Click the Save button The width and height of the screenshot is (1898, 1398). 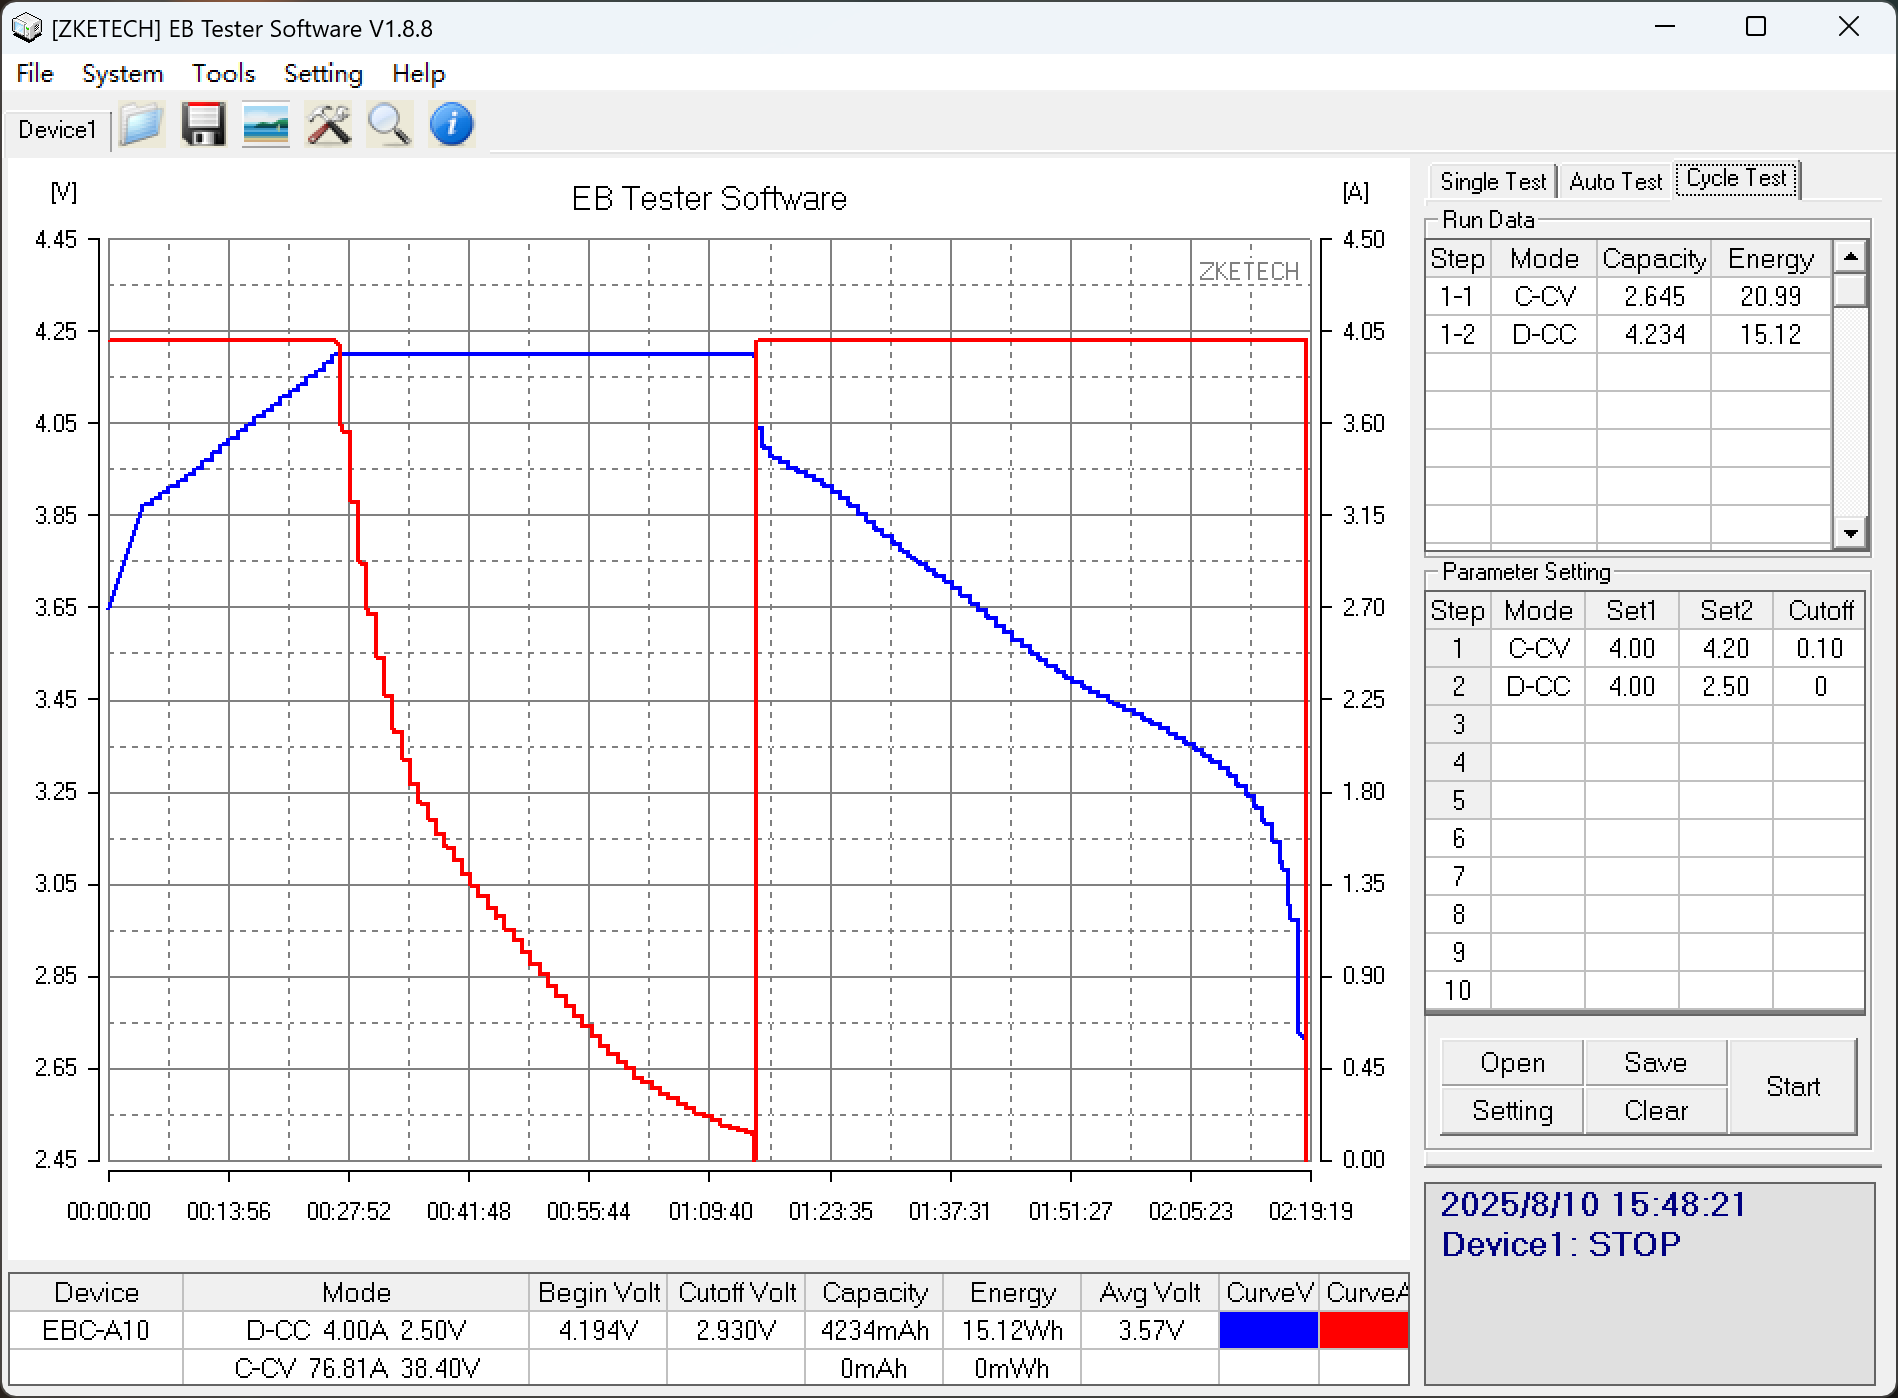click(x=1656, y=1063)
